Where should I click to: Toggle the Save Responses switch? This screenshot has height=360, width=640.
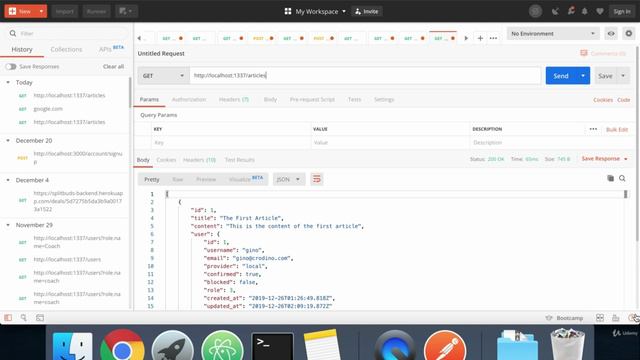11,67
